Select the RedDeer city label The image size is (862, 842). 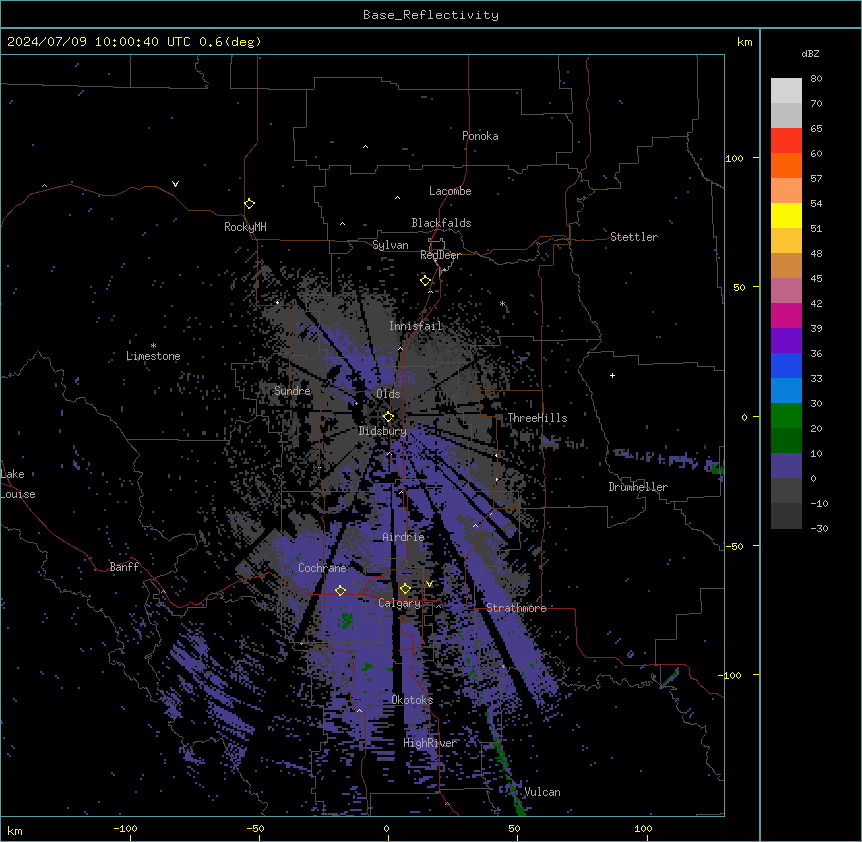pos(440,255)
